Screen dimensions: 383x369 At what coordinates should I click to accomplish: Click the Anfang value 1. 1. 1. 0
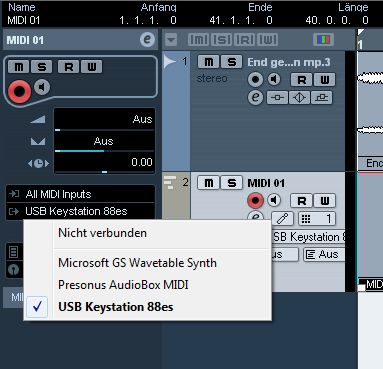click(148, 20)
